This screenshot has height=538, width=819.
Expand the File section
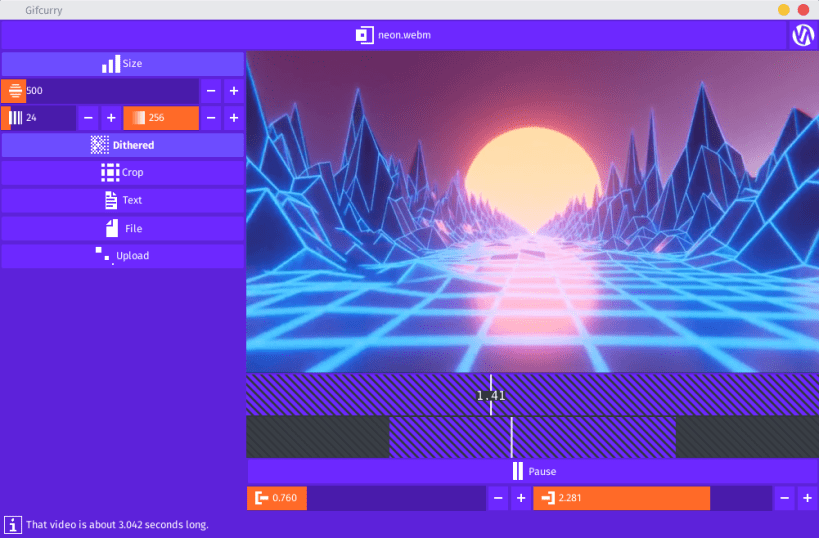click(123, 228)
